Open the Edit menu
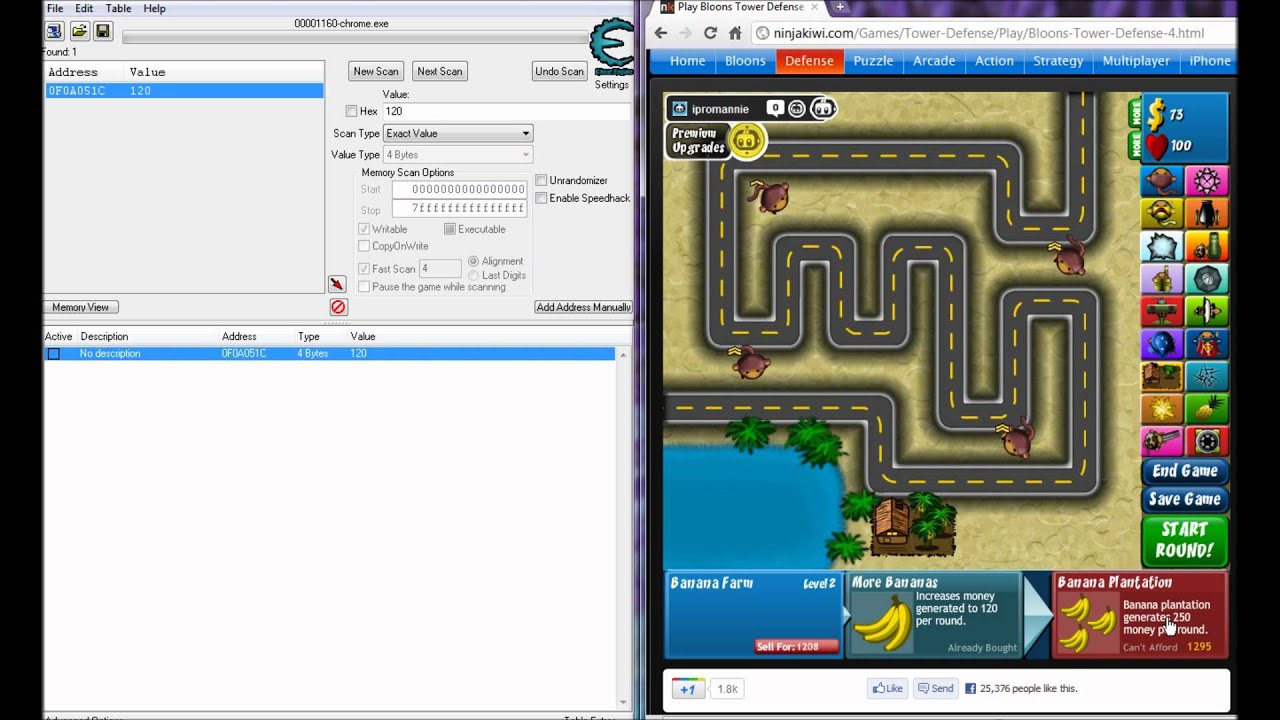 click(84, 8)
